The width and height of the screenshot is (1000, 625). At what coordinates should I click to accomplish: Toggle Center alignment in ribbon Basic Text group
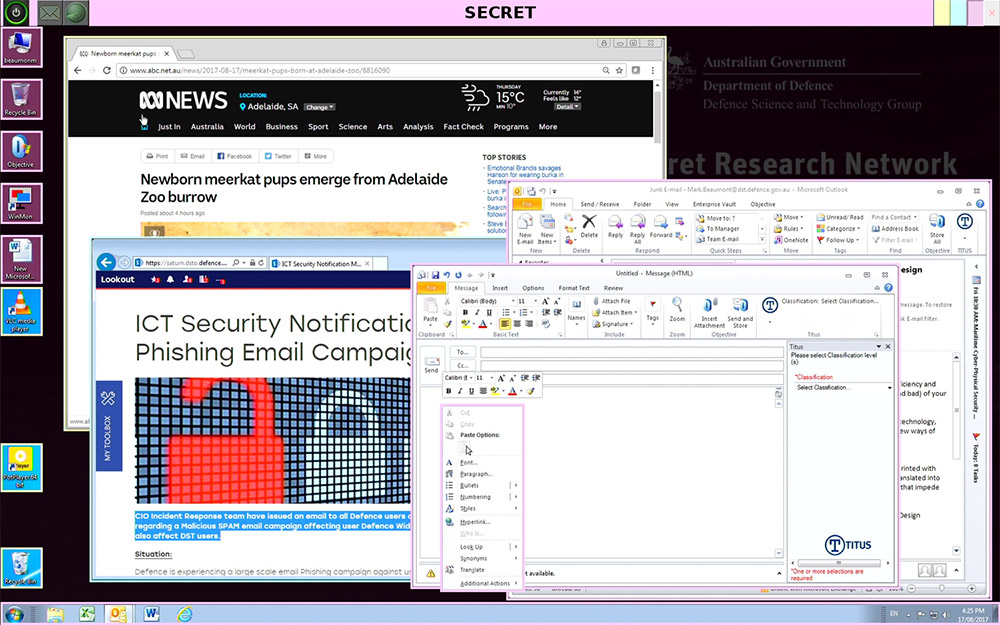click(x=517, y=324)
